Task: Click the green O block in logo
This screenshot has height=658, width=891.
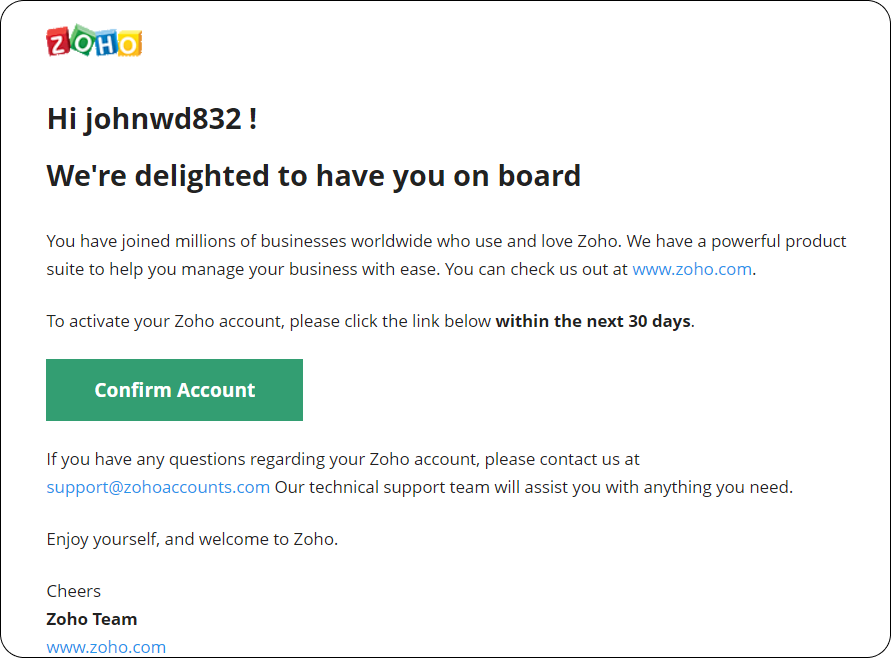Action: [x=82, y=40]
